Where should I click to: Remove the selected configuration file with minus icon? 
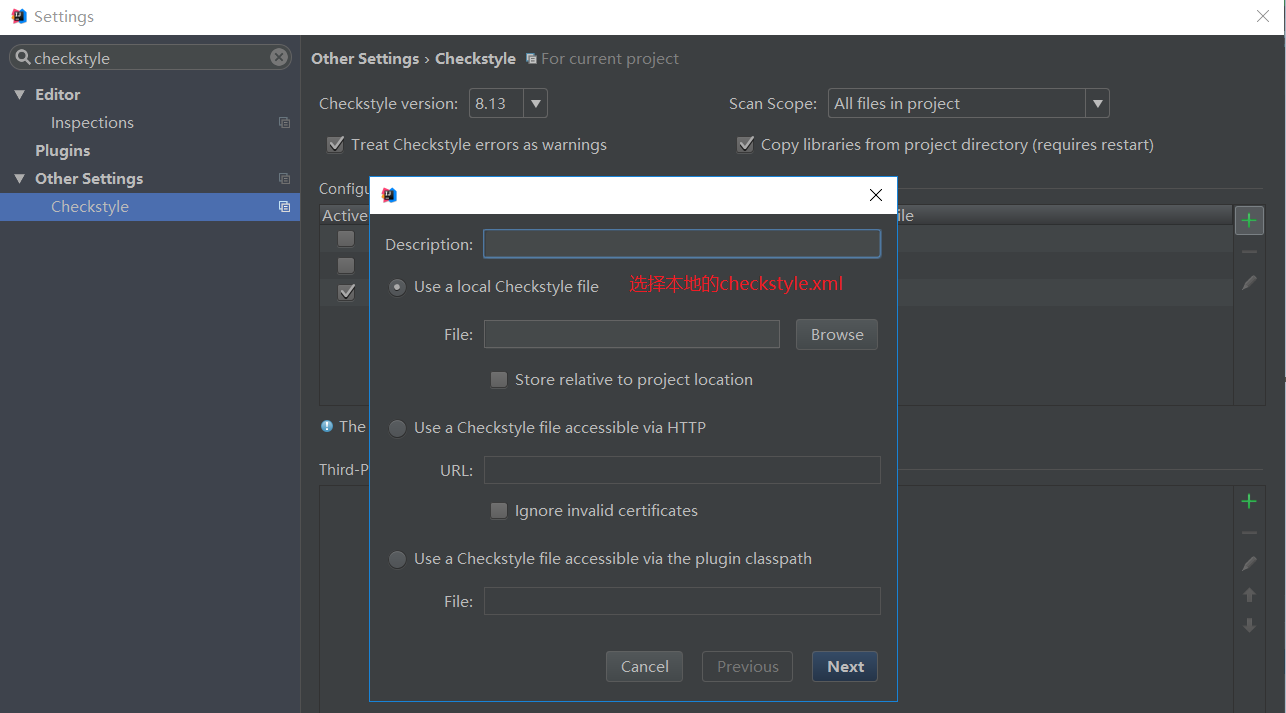point(1249,252)
